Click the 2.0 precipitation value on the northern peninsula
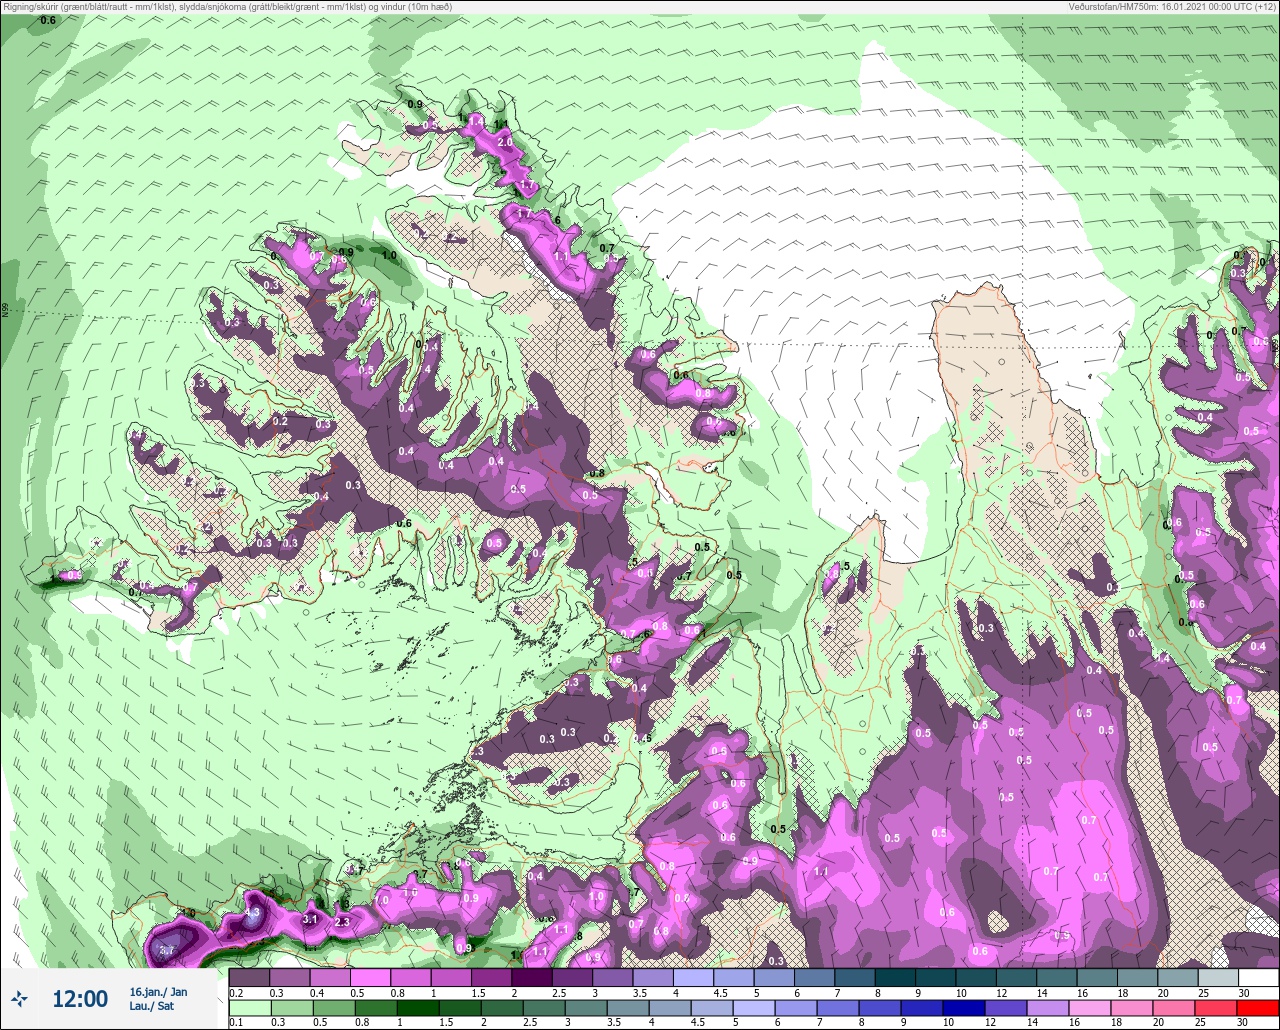 point(505,143)
